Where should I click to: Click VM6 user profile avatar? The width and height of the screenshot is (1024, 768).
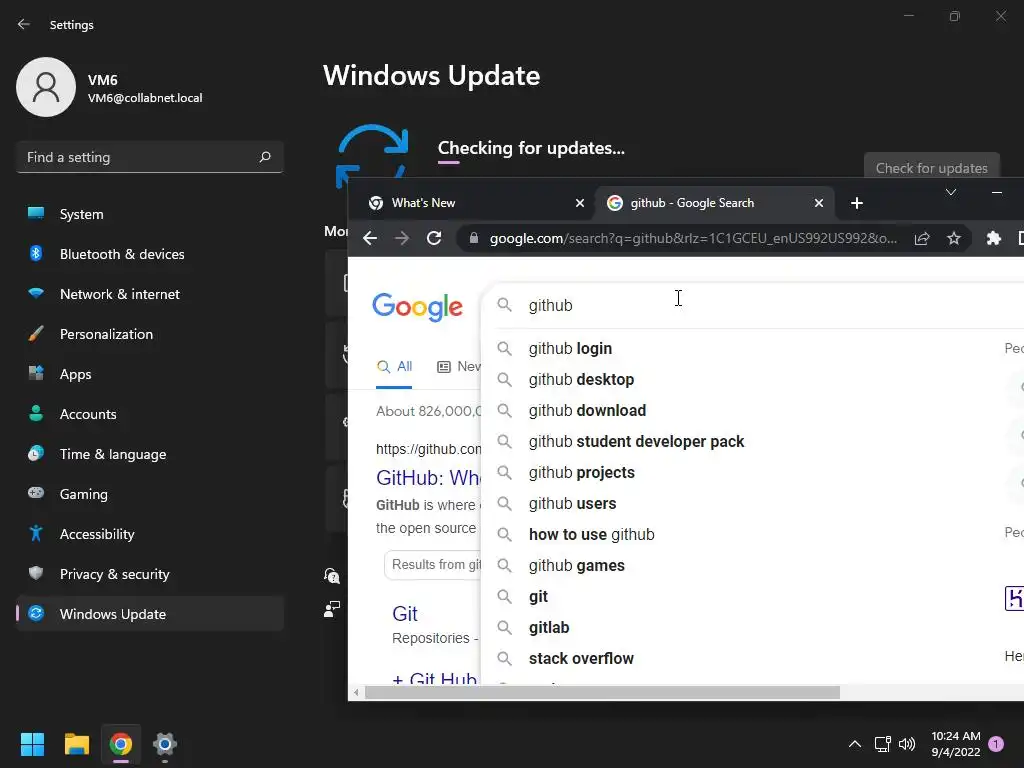(46, 87)
